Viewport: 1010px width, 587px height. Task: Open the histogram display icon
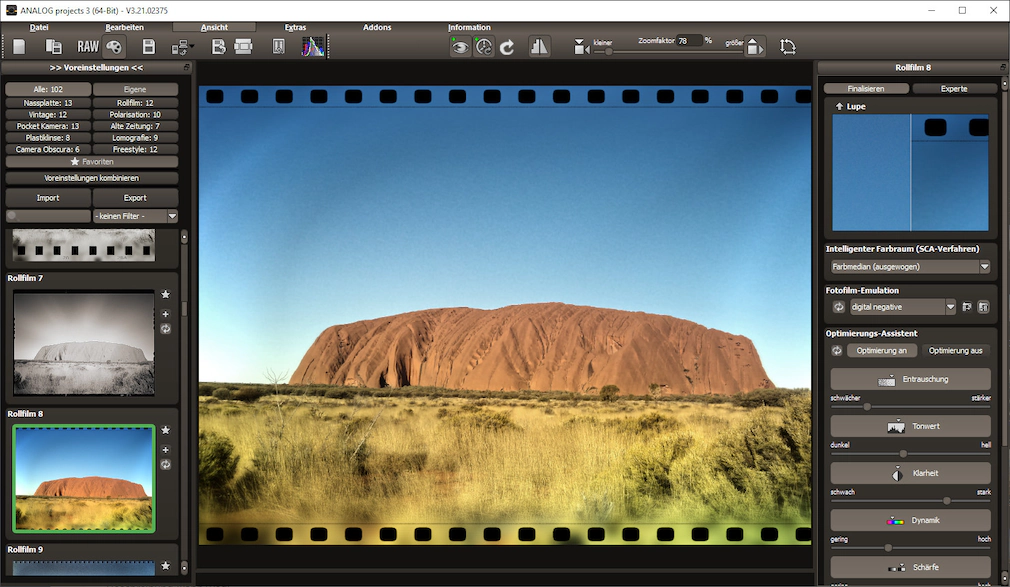(313, 47)
